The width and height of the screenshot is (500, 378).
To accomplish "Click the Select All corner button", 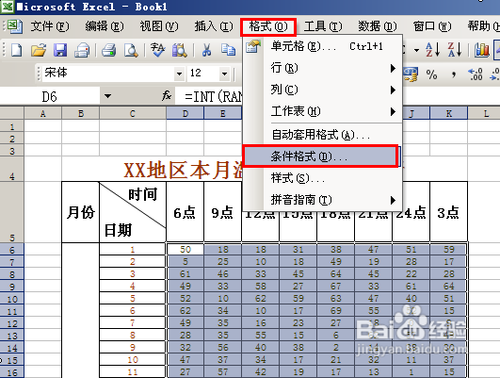I will [x=12, y=113].
